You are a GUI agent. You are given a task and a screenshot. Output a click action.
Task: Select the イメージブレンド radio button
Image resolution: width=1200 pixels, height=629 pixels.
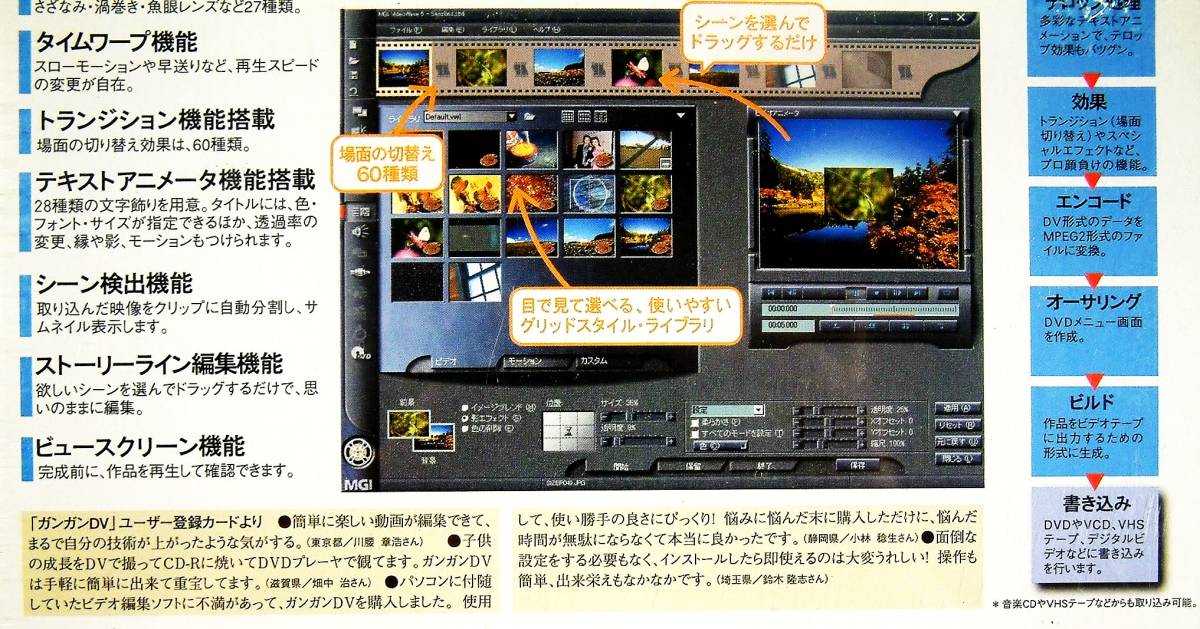(x=465, y=408)
